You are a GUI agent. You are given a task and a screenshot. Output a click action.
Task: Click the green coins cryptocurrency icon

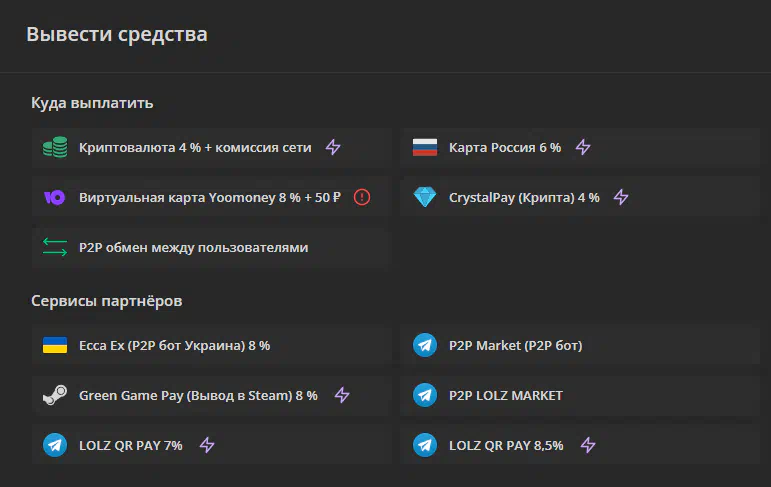(55, 147)
